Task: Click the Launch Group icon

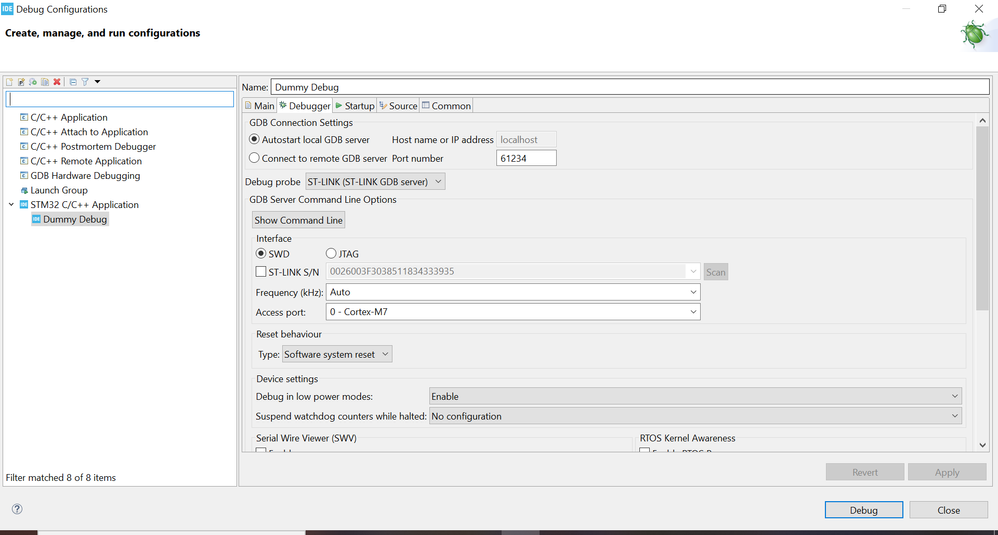Action: (x=24, y=191)
